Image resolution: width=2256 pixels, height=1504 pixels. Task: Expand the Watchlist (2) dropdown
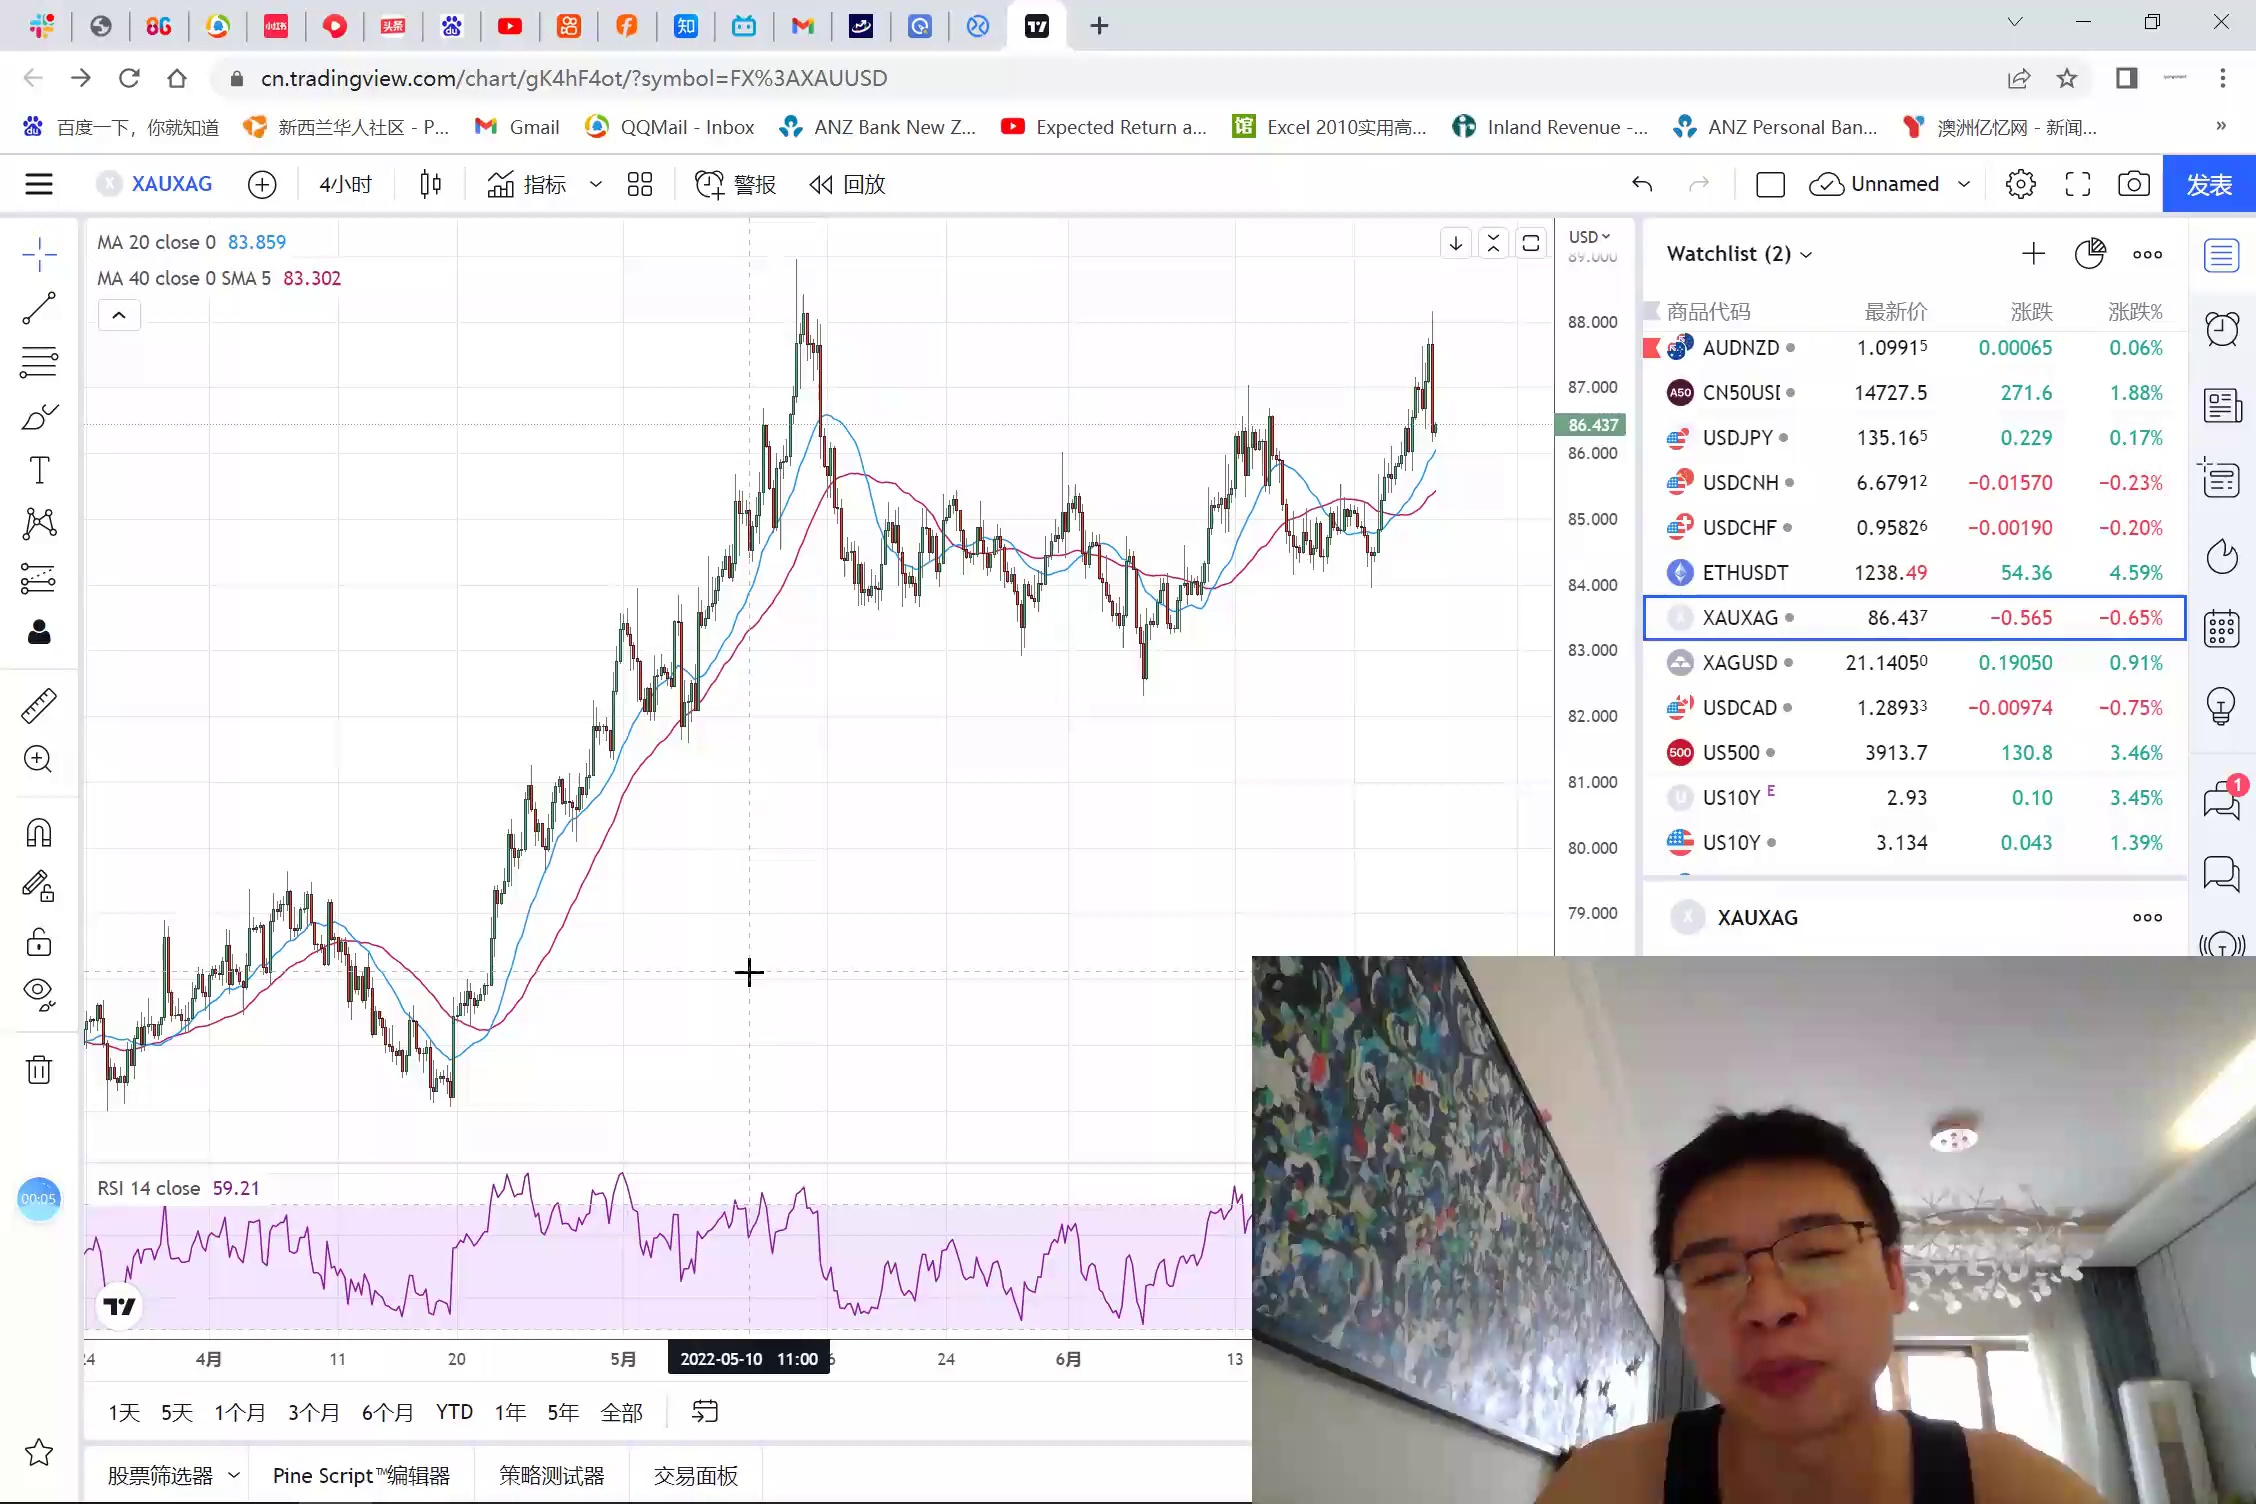pyautogui.click(x=1740, y=254)
